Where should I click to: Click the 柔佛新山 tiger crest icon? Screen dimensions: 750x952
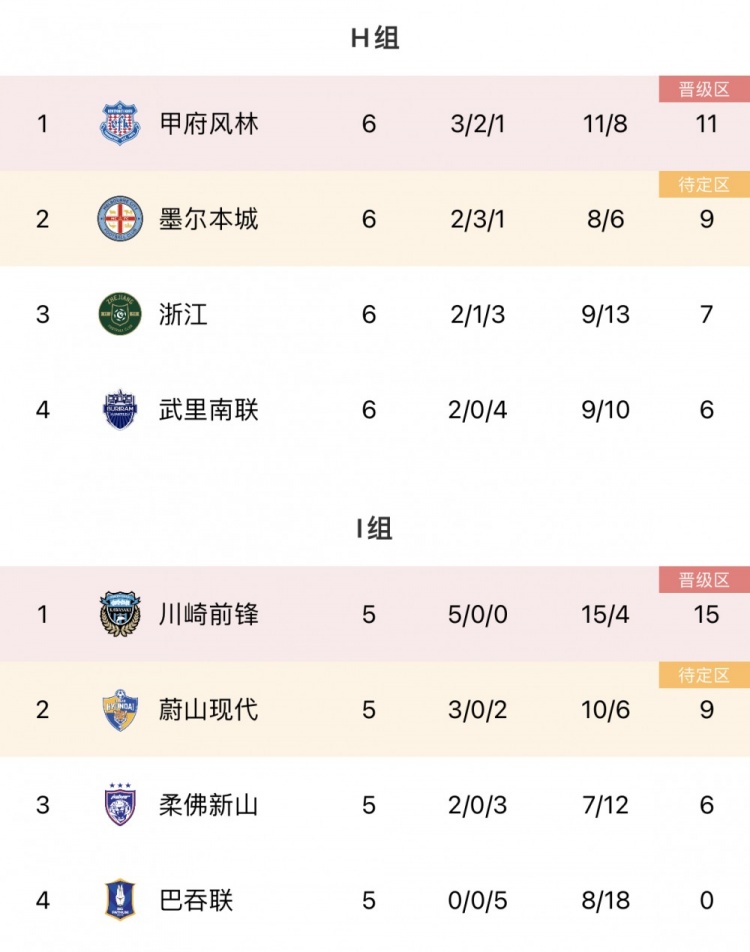point(120,805)
